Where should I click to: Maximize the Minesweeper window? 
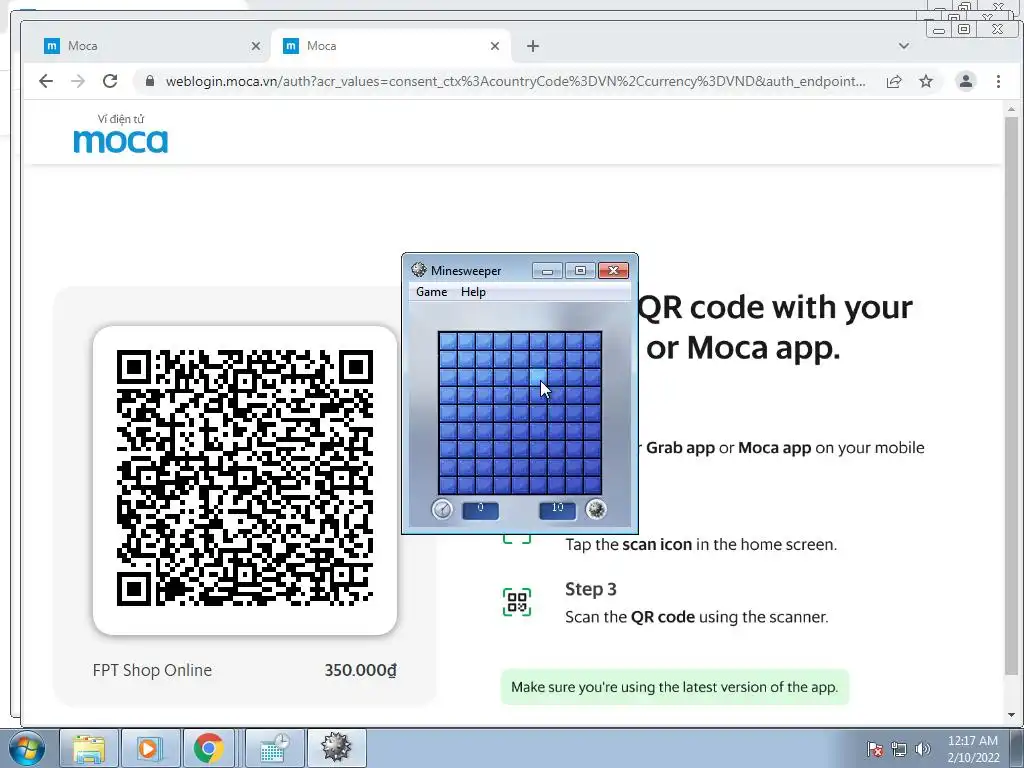(580, 270)
